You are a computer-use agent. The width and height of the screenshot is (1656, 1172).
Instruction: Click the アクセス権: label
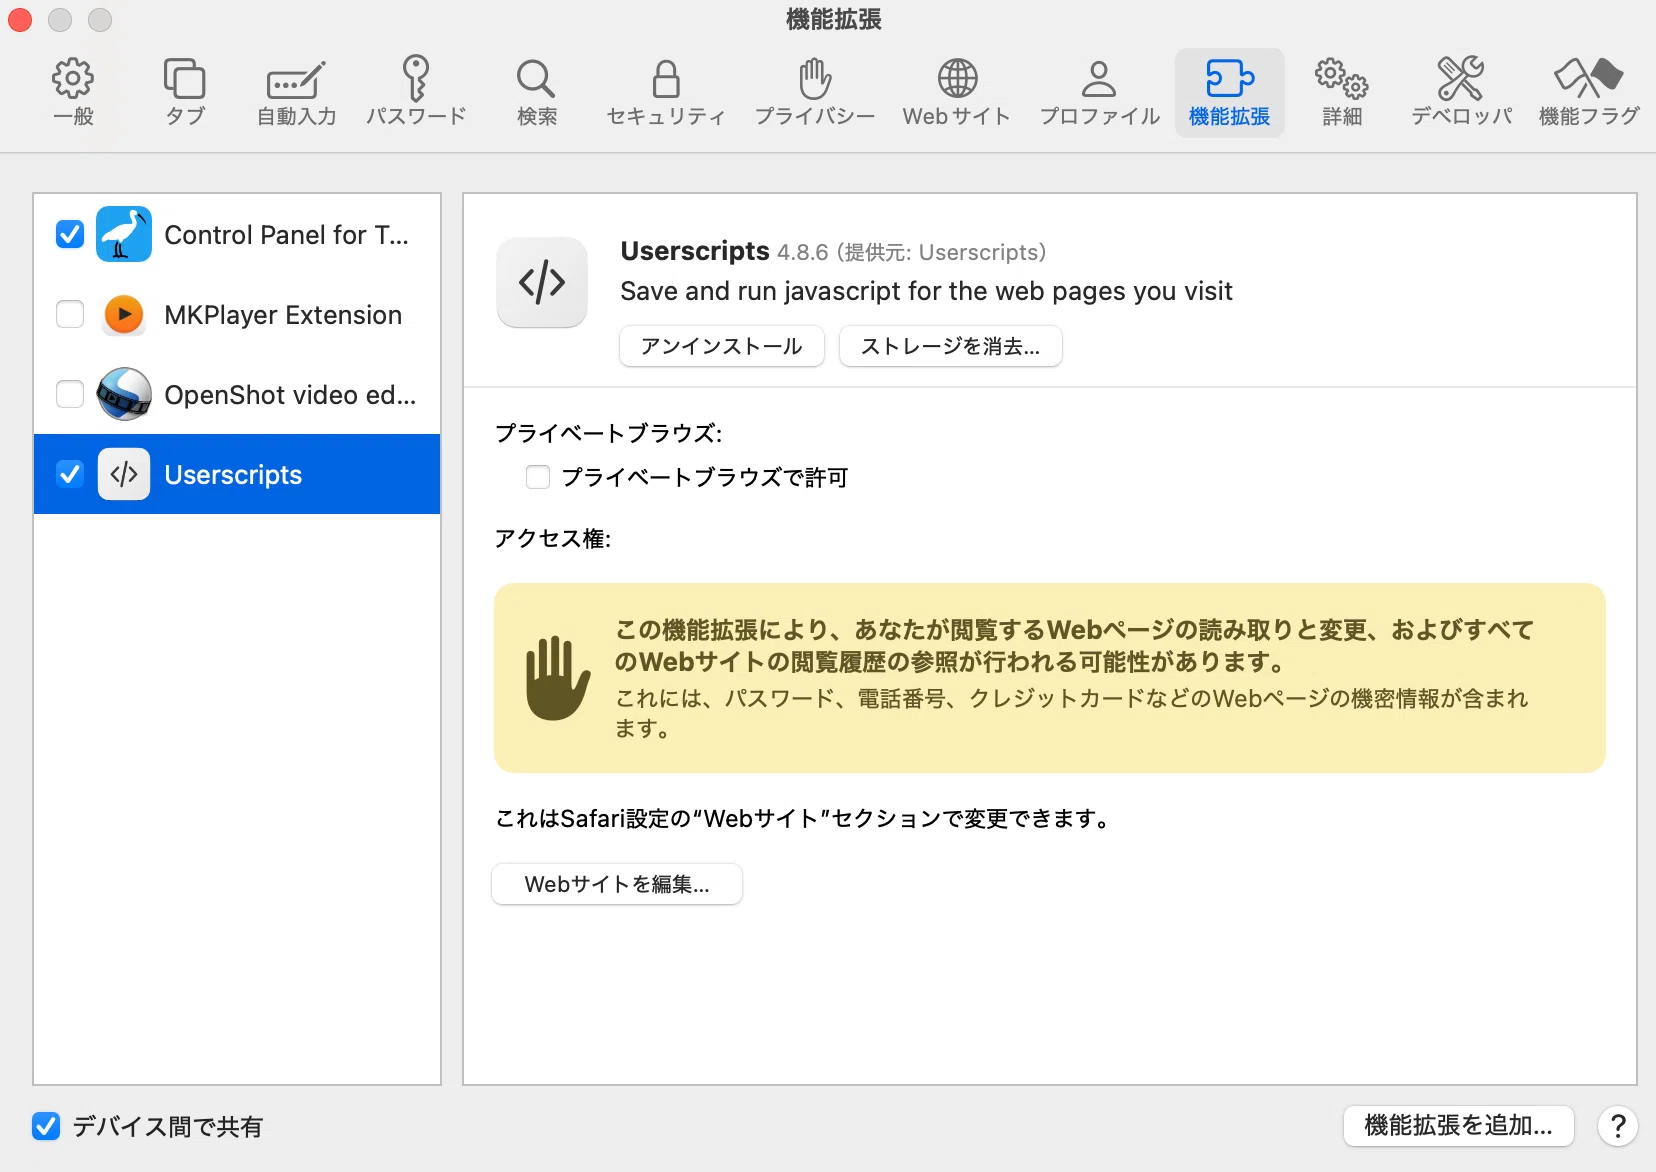pyautogui.click(x=553, y=538)
